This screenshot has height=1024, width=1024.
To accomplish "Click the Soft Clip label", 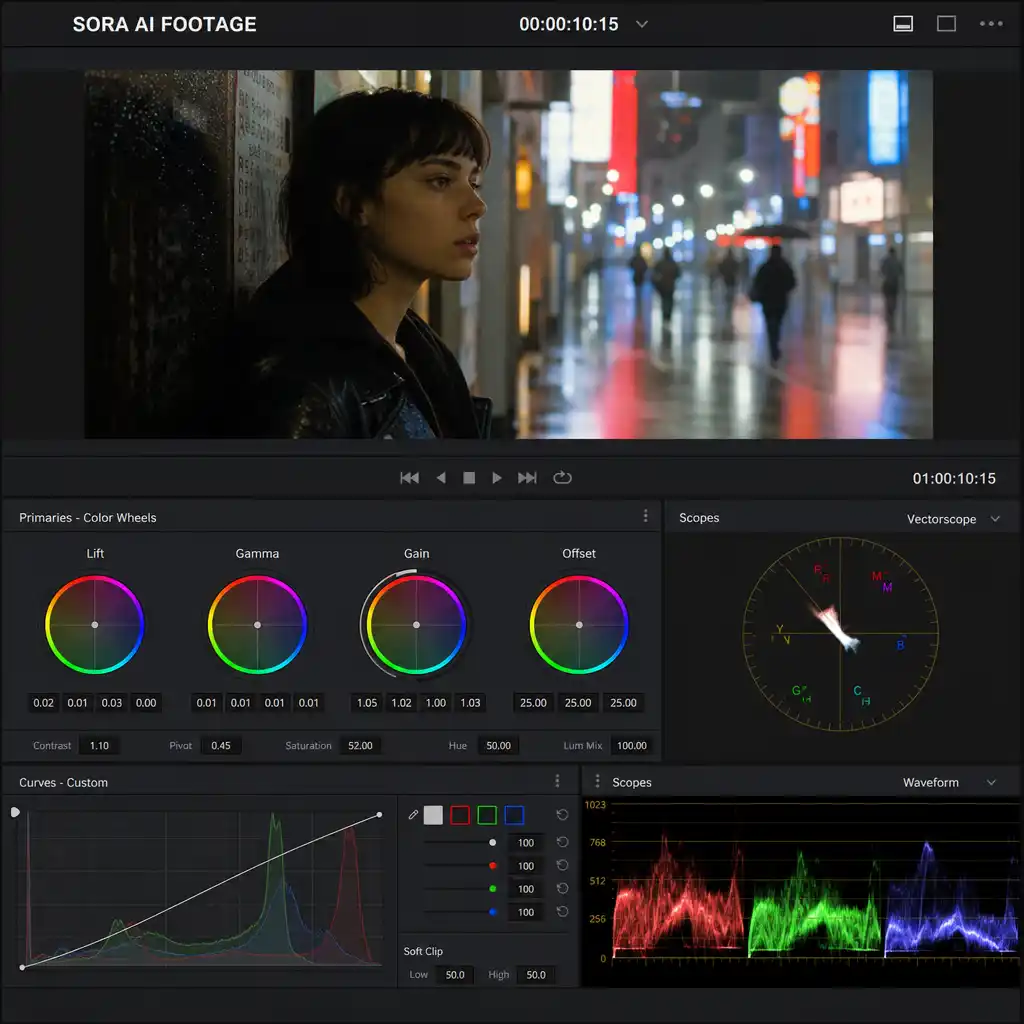I will 423,951.
